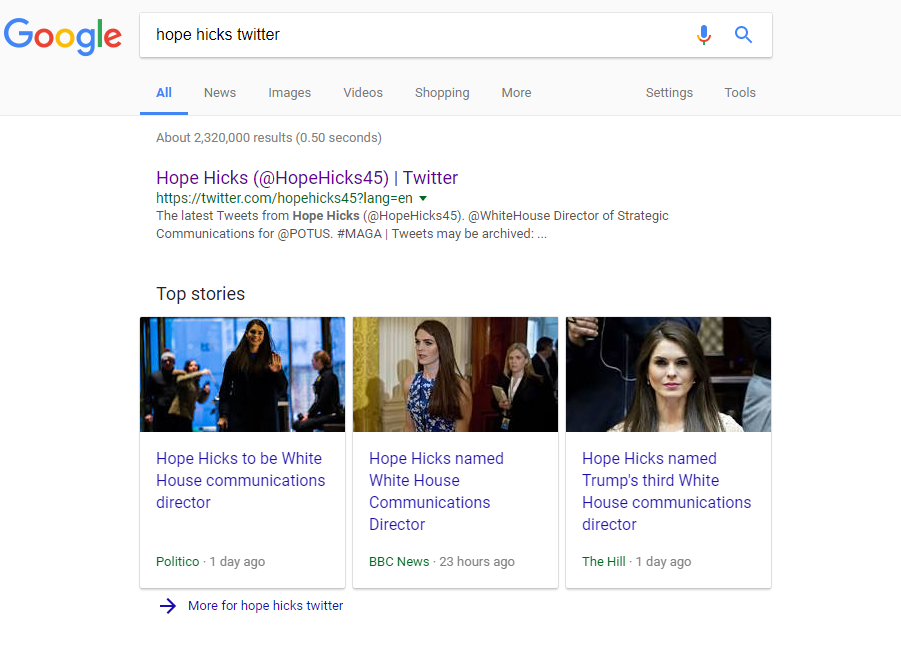Go to Google home via logo
Viewport: 901px width, 649px height.
(63, 36)
